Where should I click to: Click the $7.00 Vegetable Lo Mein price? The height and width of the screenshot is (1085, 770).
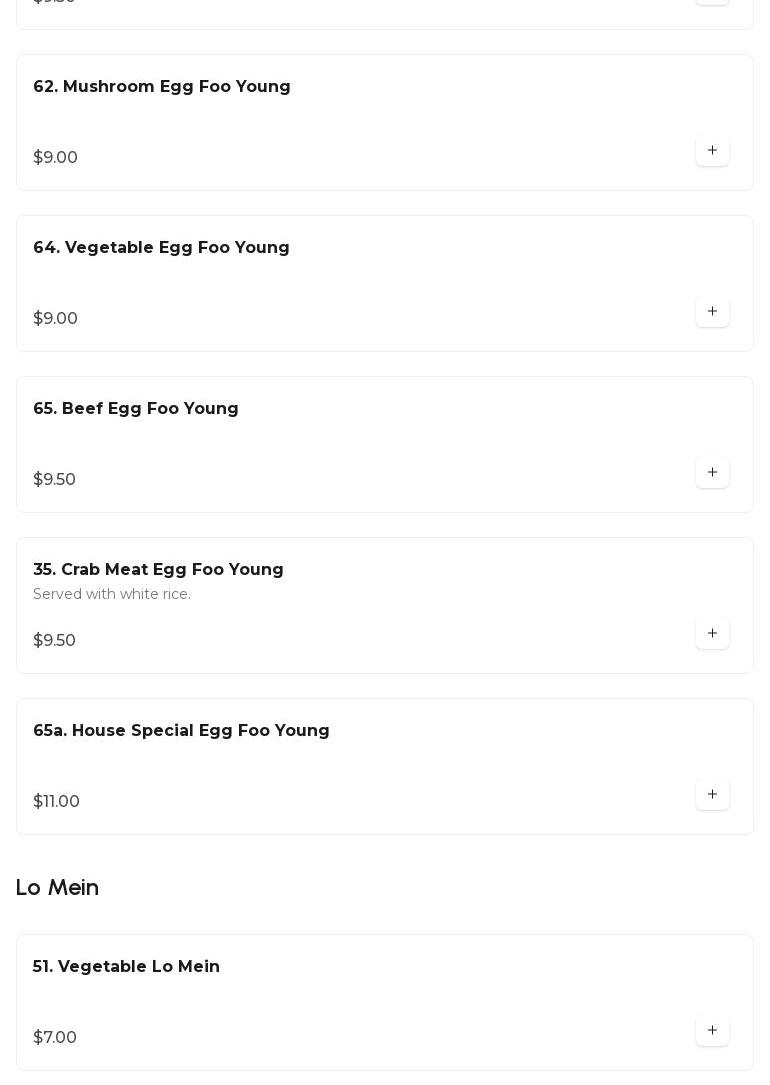[x=55, y=1038]
